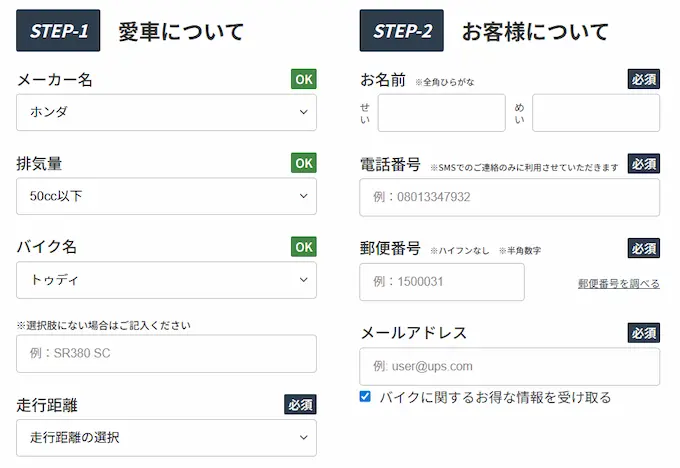Click the OK badge next to バイク名
The width and height of the screenshot is (680, 468).
(304, 246)
